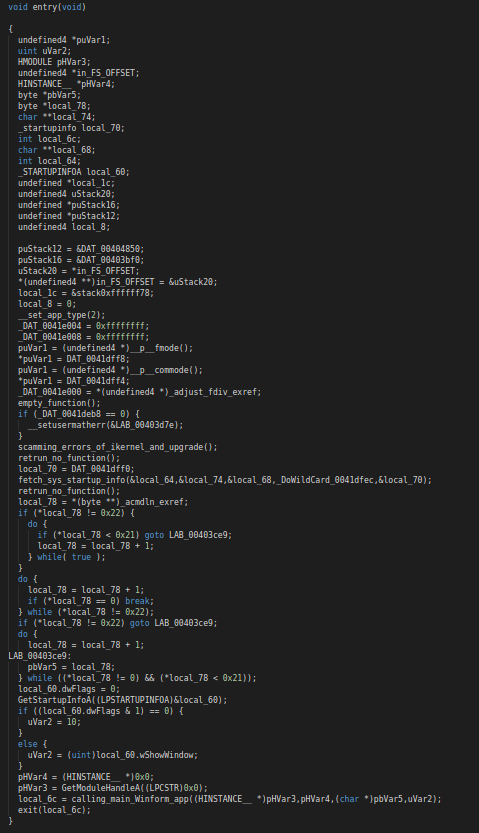Select the _STARTUPINFOA local_60 declaration
479x833 pixels.
pyautogui.click(x=71, y=172)
